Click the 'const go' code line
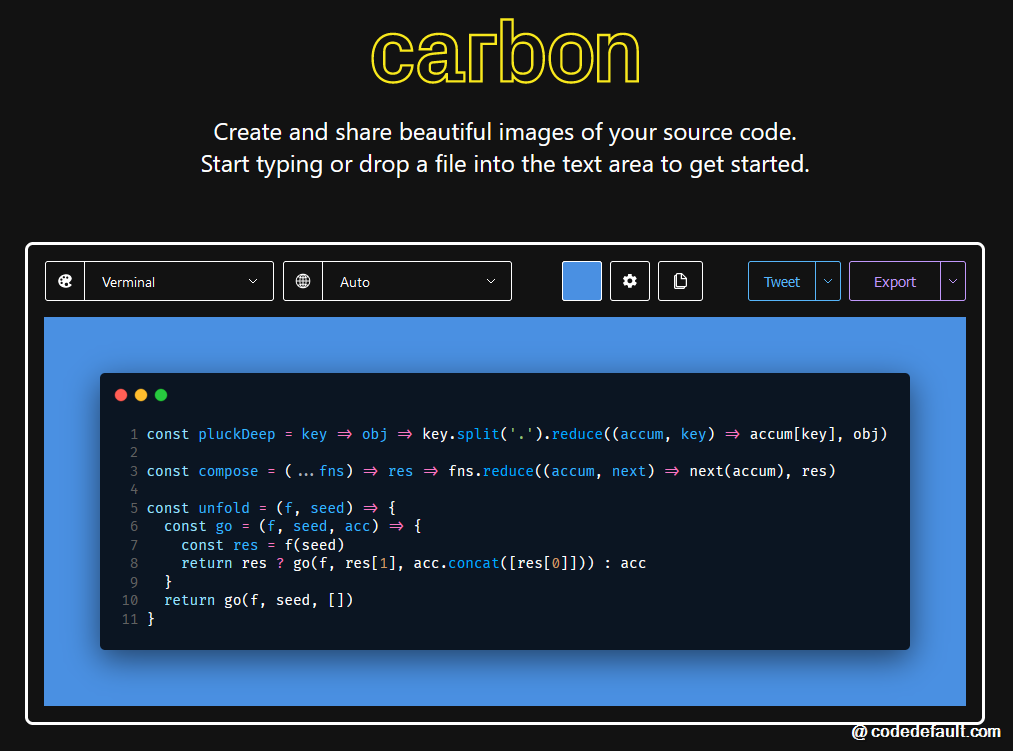The height and width of the screenshot is (751, 1013). tap(293, 526)
